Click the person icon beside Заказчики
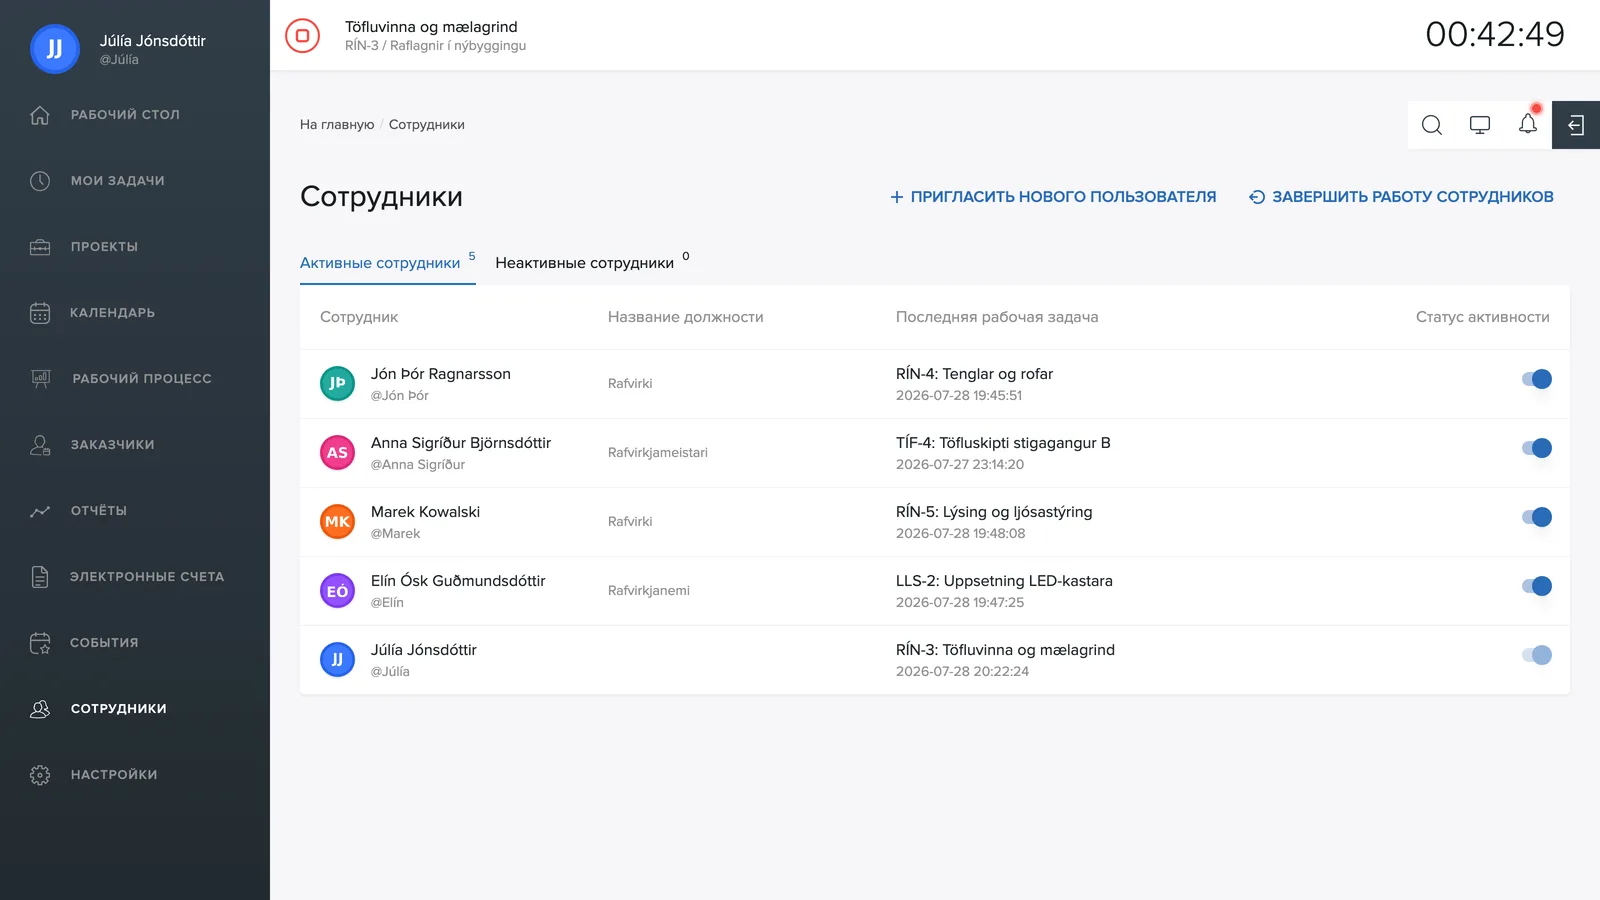Image resolution: width=1600 pixels, height=900 pixels. (40, 445)
